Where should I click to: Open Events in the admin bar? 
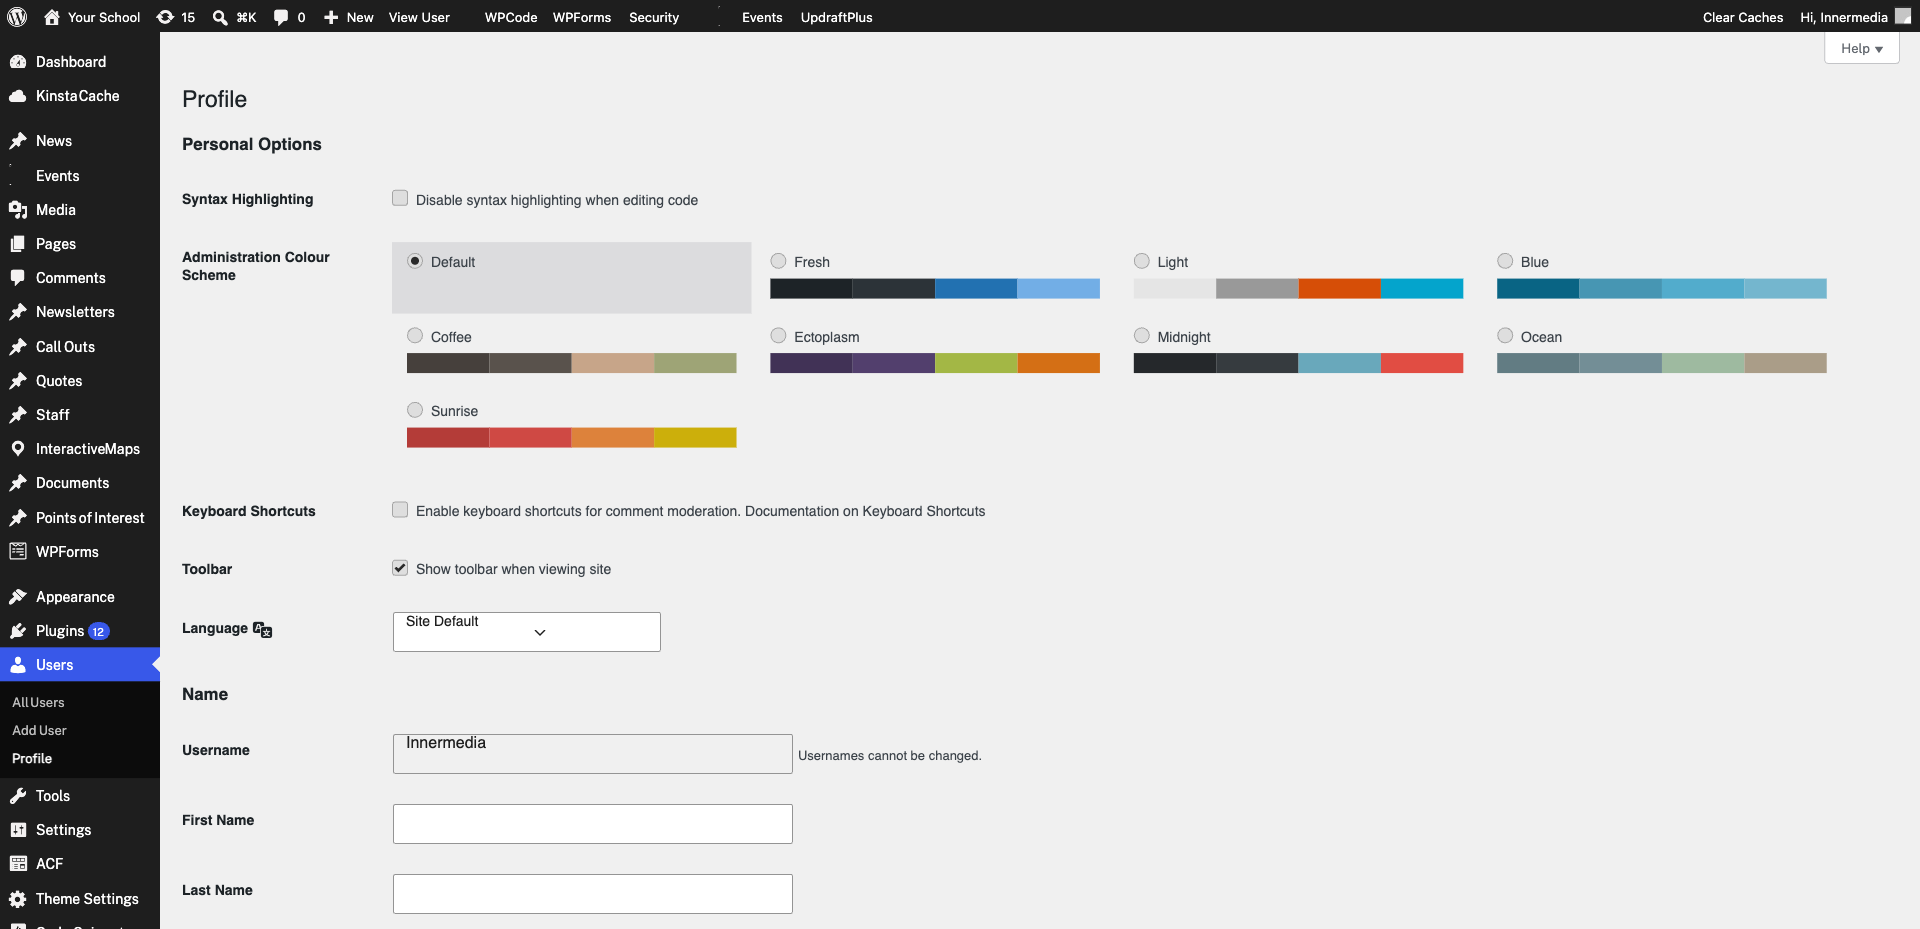point(762,17)
